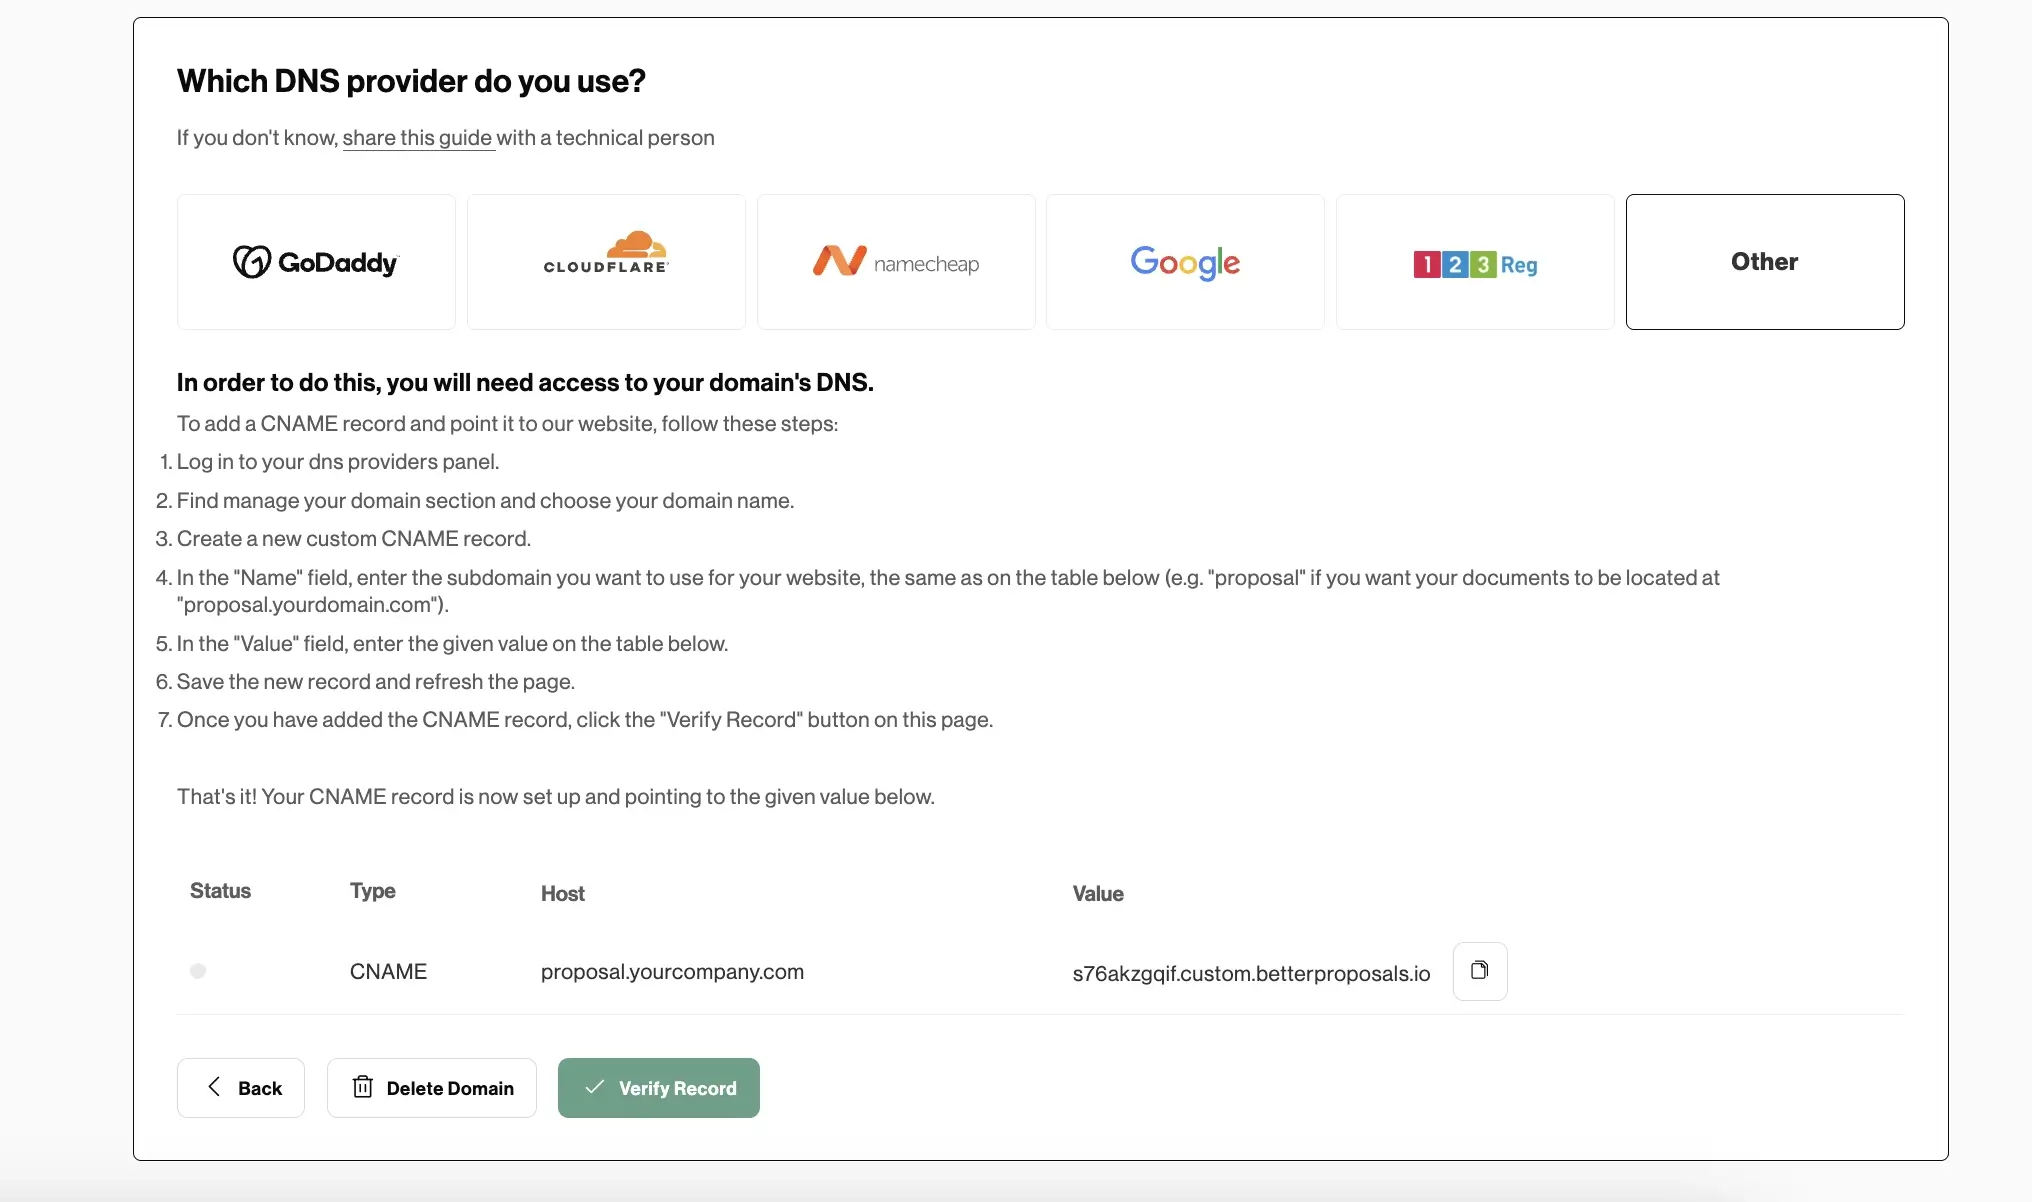Select the Google provider logo
The width and height of the screenshot is (2032, 1202).
1185,262
